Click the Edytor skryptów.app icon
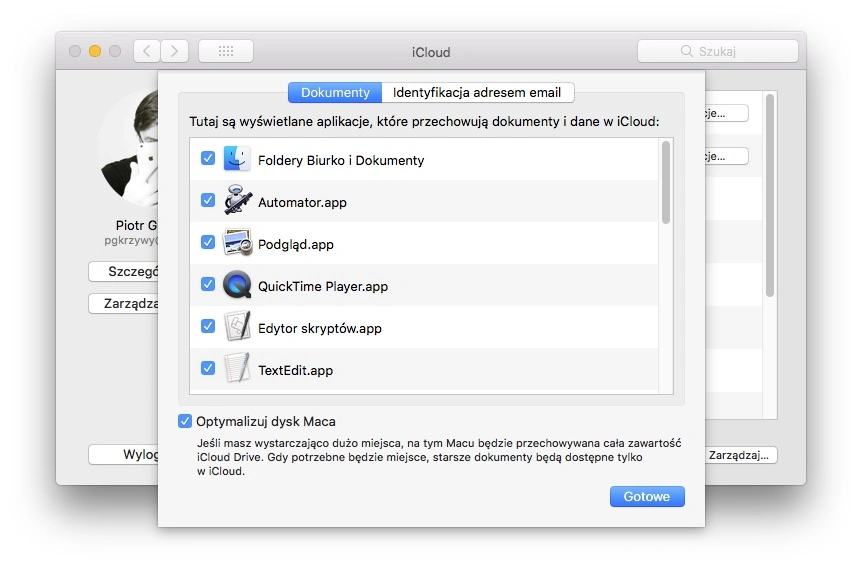The width and height of the screenshot is (862, 565). click(x=237, y=326)
